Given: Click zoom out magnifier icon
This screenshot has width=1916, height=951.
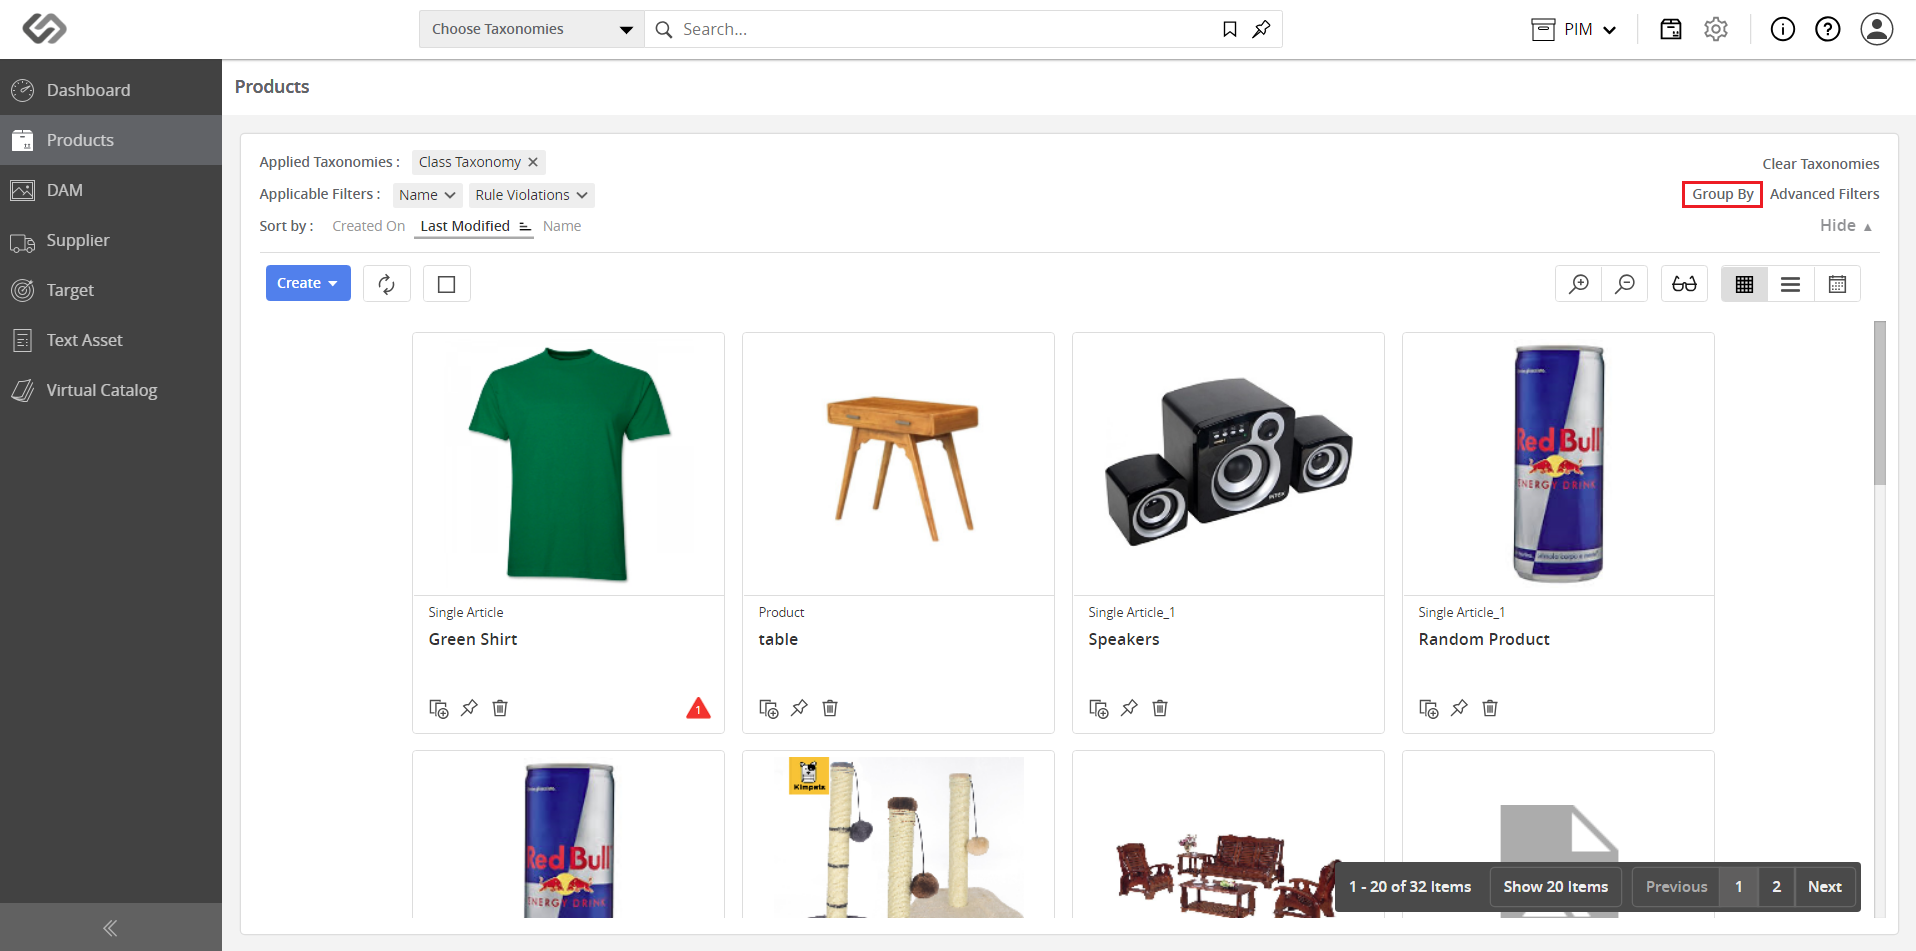Looking at the screenshot, I should point(1625,284).
